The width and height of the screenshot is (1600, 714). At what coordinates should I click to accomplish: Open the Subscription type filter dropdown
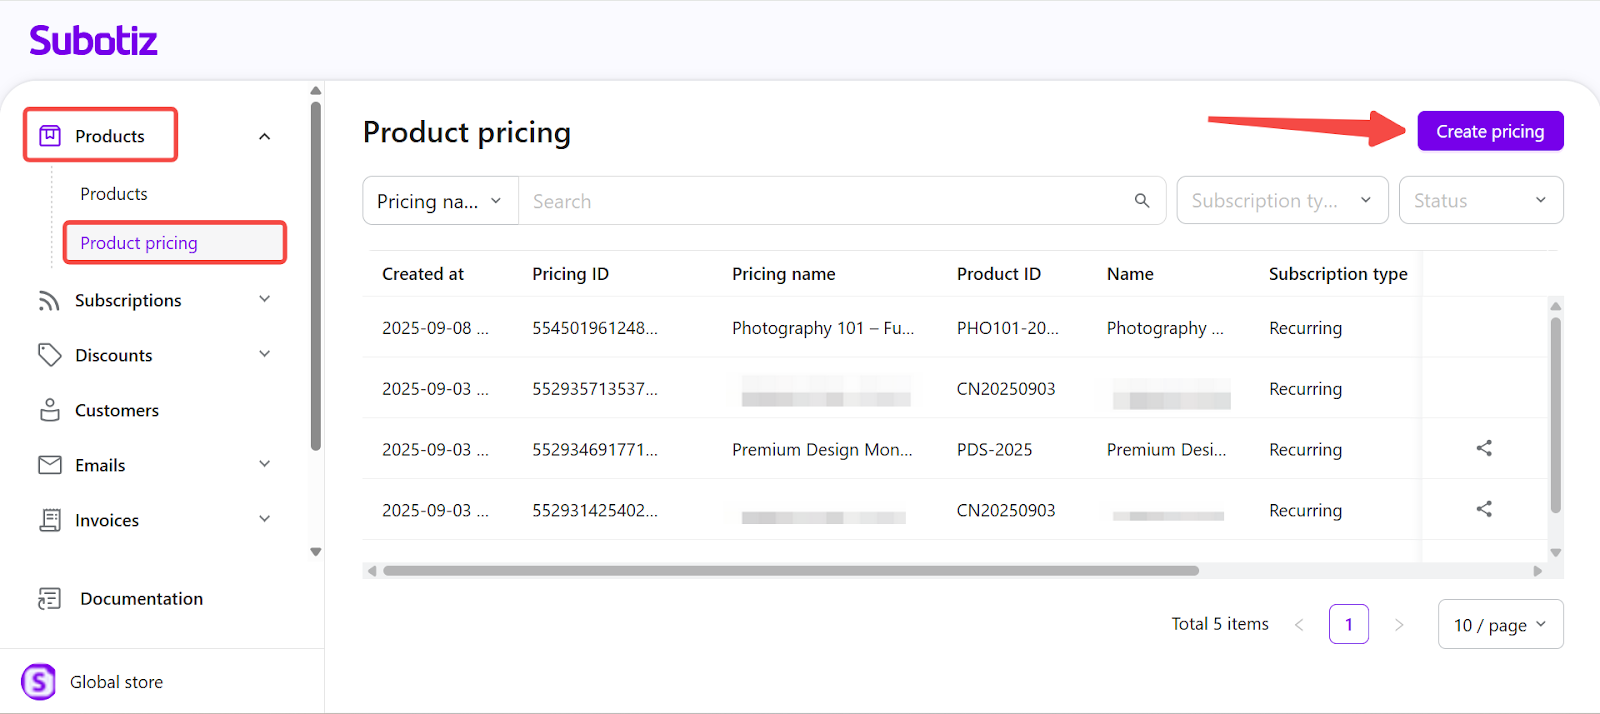point(1281,201)
